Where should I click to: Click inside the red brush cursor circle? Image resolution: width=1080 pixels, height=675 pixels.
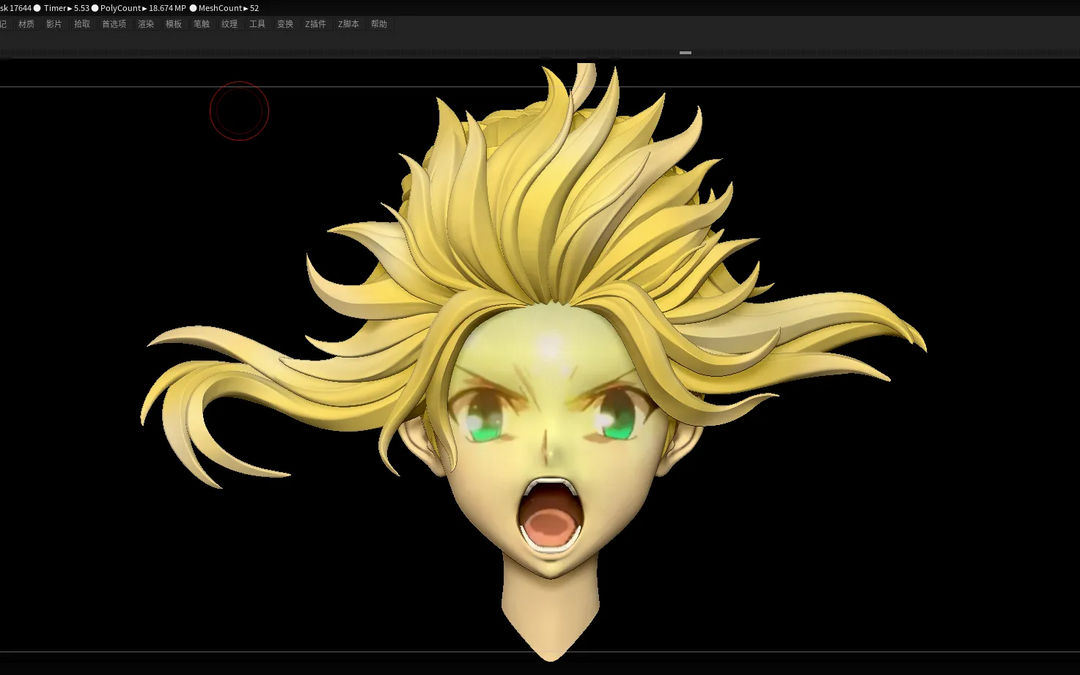pyautogui.click(x=239, y=111)
